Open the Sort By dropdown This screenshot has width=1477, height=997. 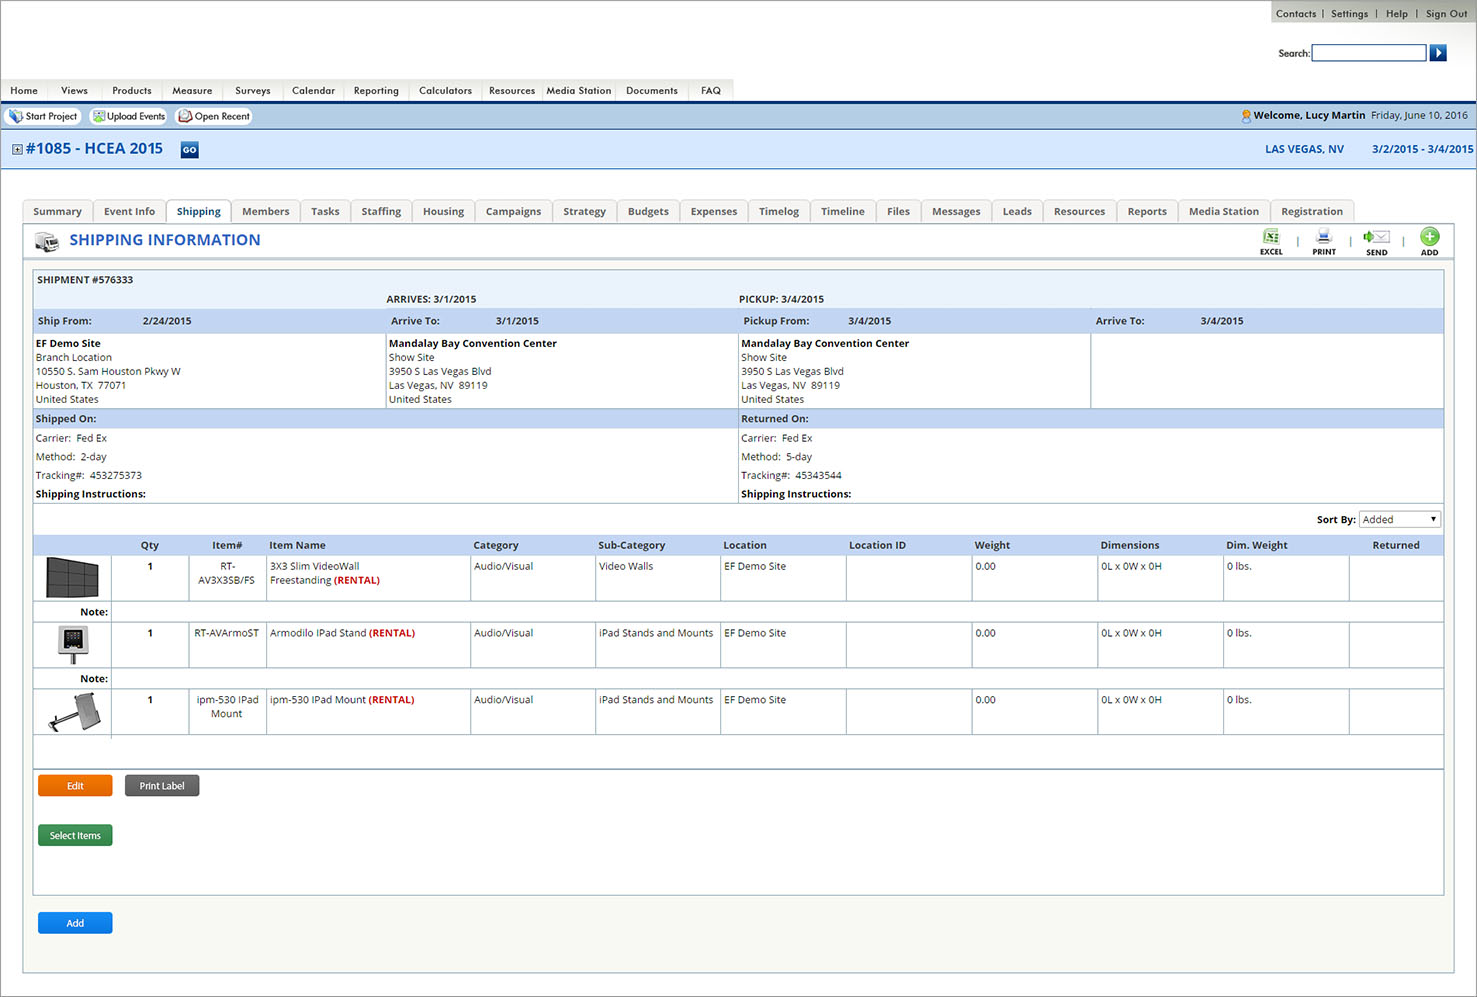1400,519
